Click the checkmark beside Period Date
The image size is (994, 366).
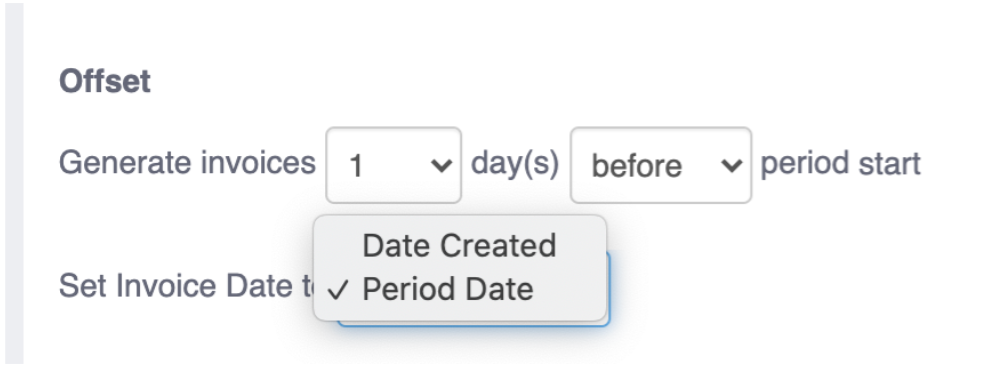pos(339,291)
